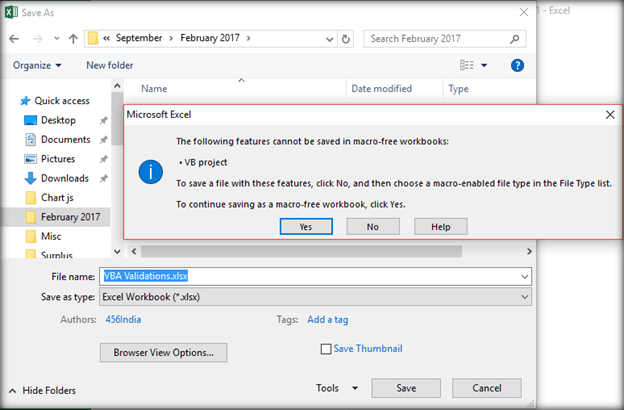Viewport: 624px width, 410px height.
Task: Refresh the current folder view
Action: 346,39
